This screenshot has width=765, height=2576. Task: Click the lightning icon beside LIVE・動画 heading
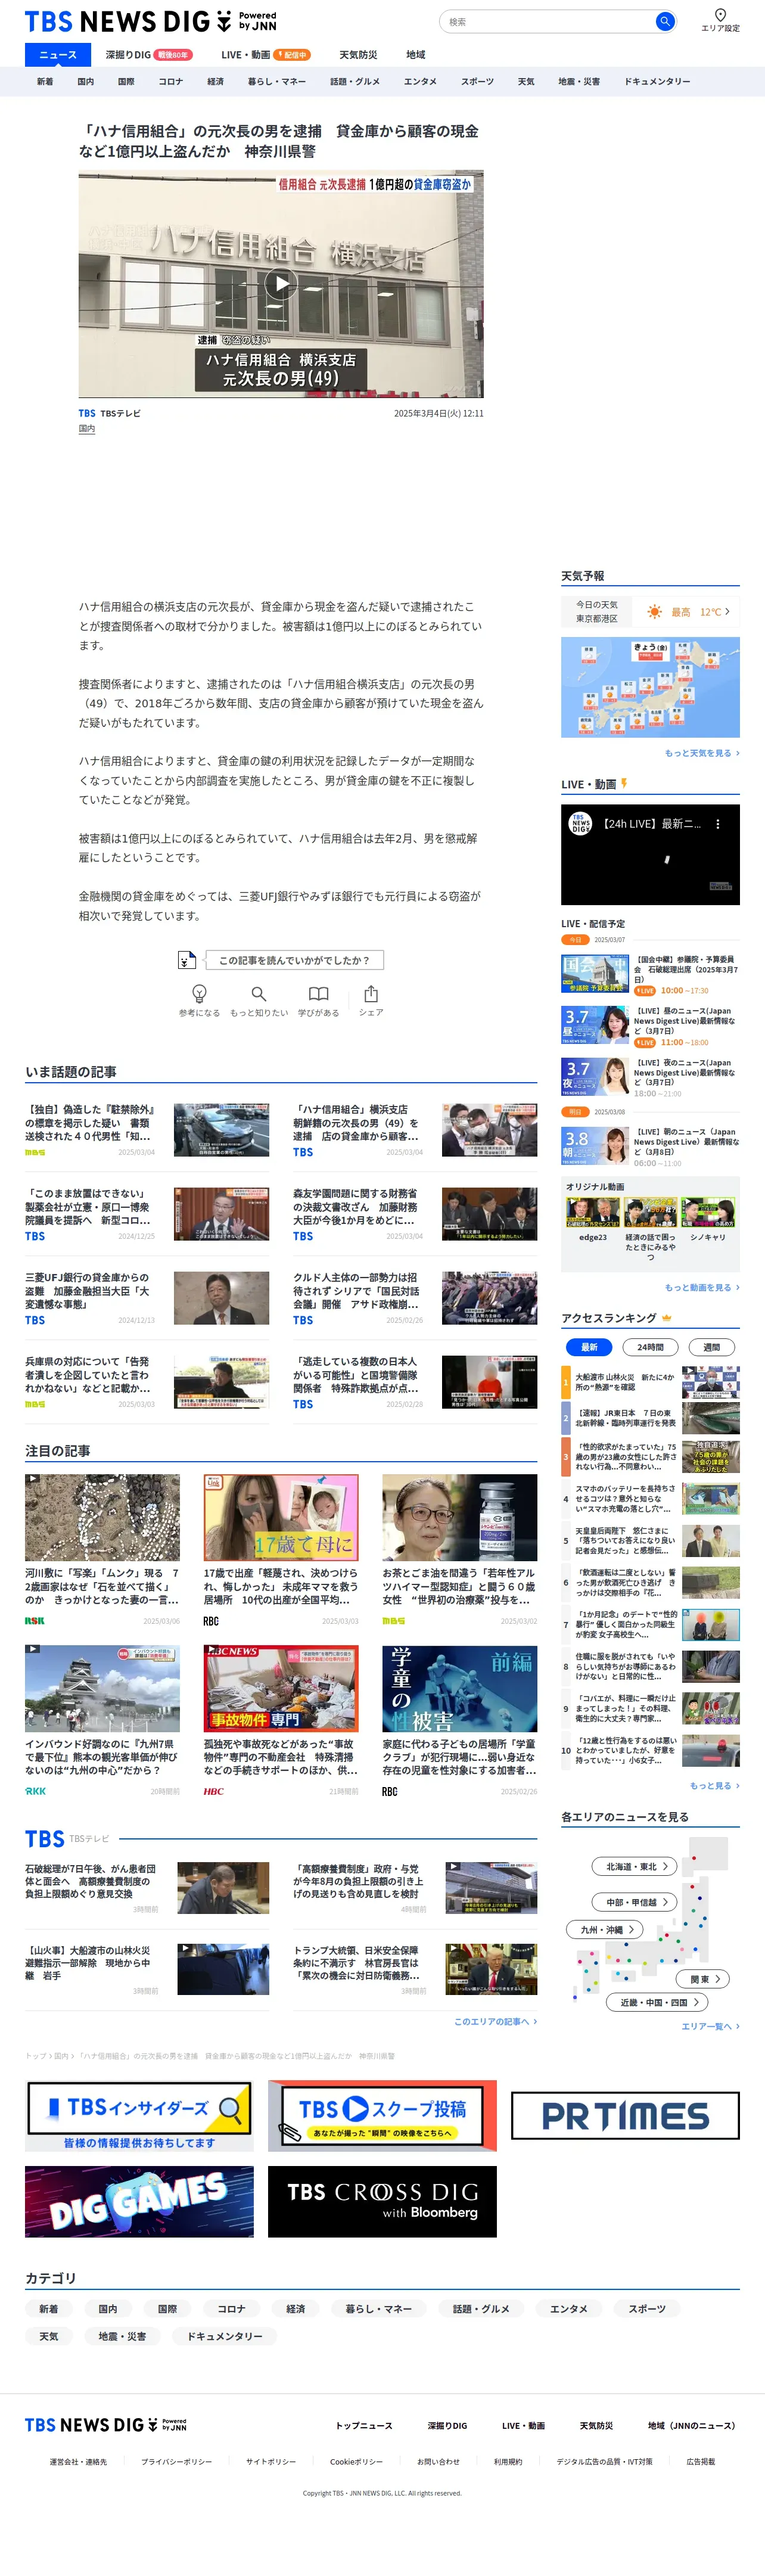point(624,784)
